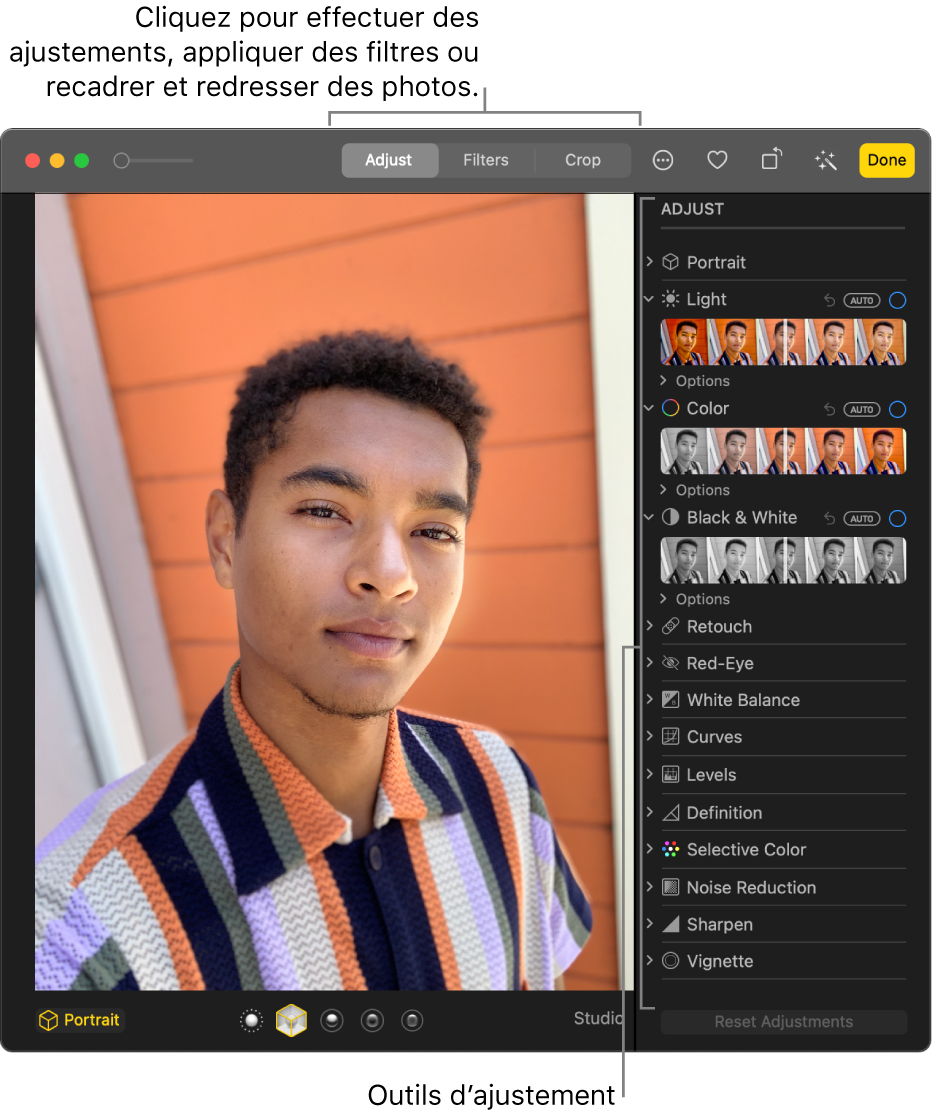Screen dimensions: 934x1120
Task: Click the Black & White thumbnail strip slider
Action: point(783,561)
